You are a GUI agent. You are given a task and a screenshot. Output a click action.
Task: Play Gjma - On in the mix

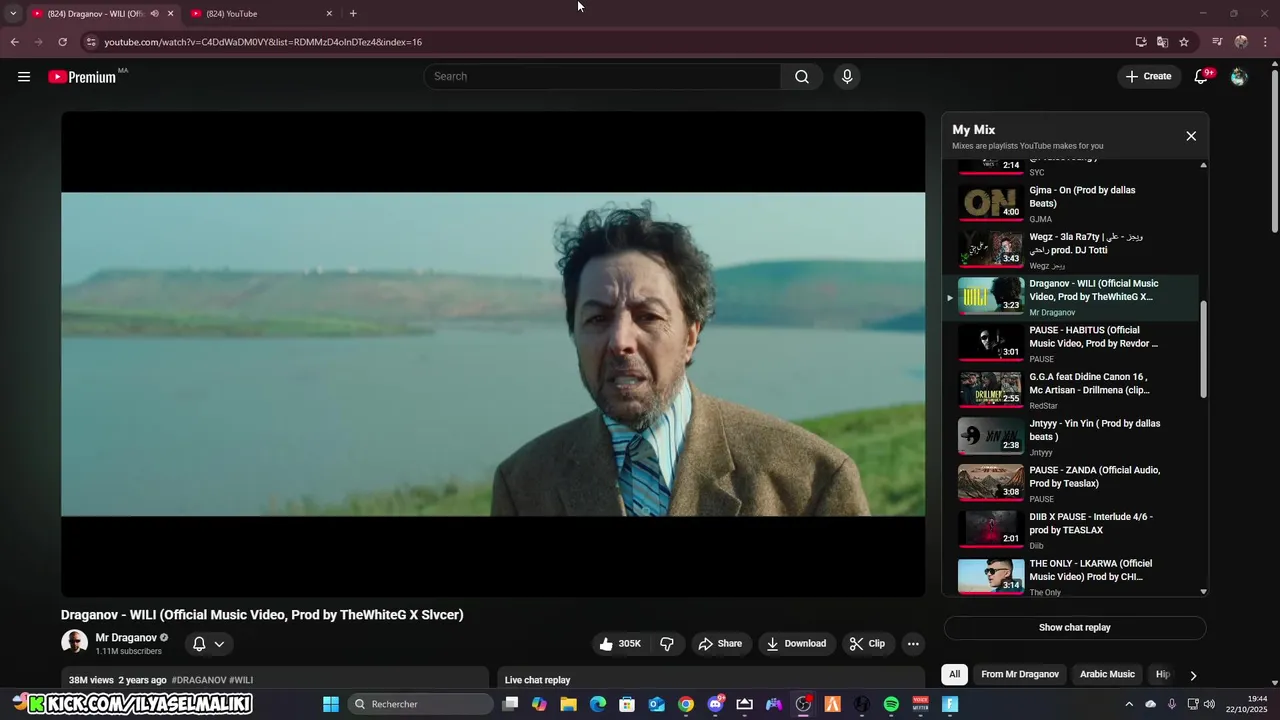pos(1070,204)
